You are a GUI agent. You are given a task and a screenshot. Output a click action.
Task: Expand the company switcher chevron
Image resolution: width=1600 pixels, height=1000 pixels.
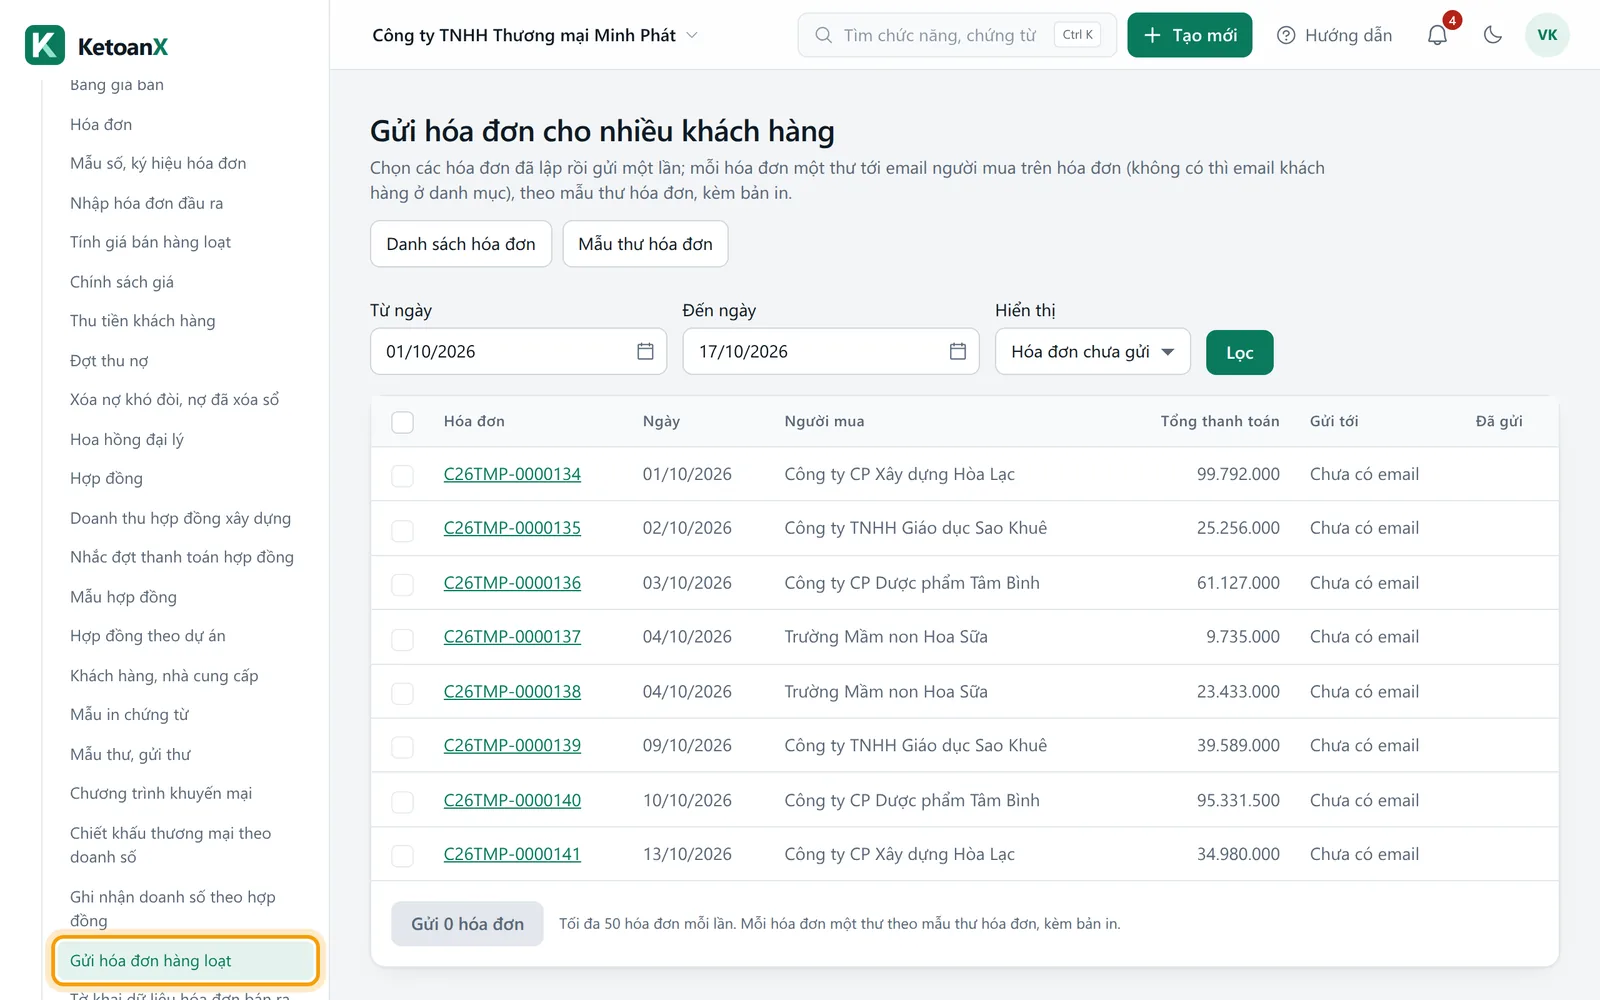click(x=692, y=35)
